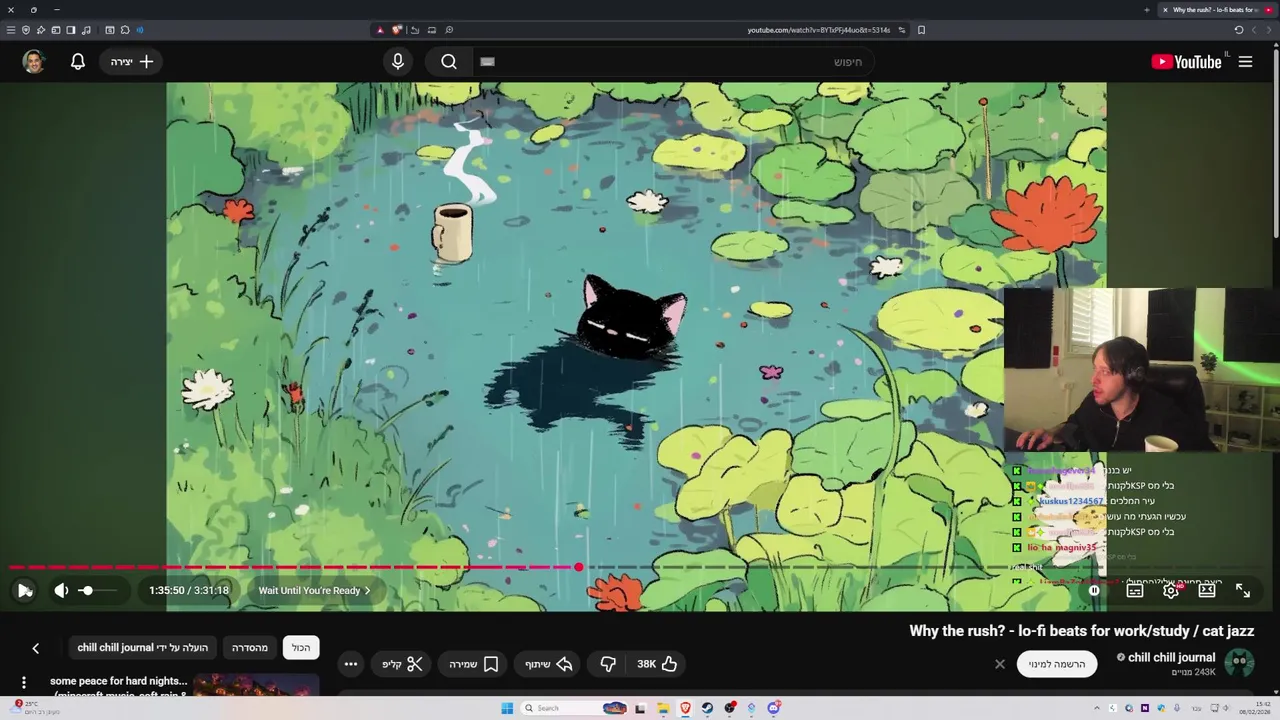Screen dimensions: 1280x720
Task: Click the browser address bar URL
Action: 818,30
